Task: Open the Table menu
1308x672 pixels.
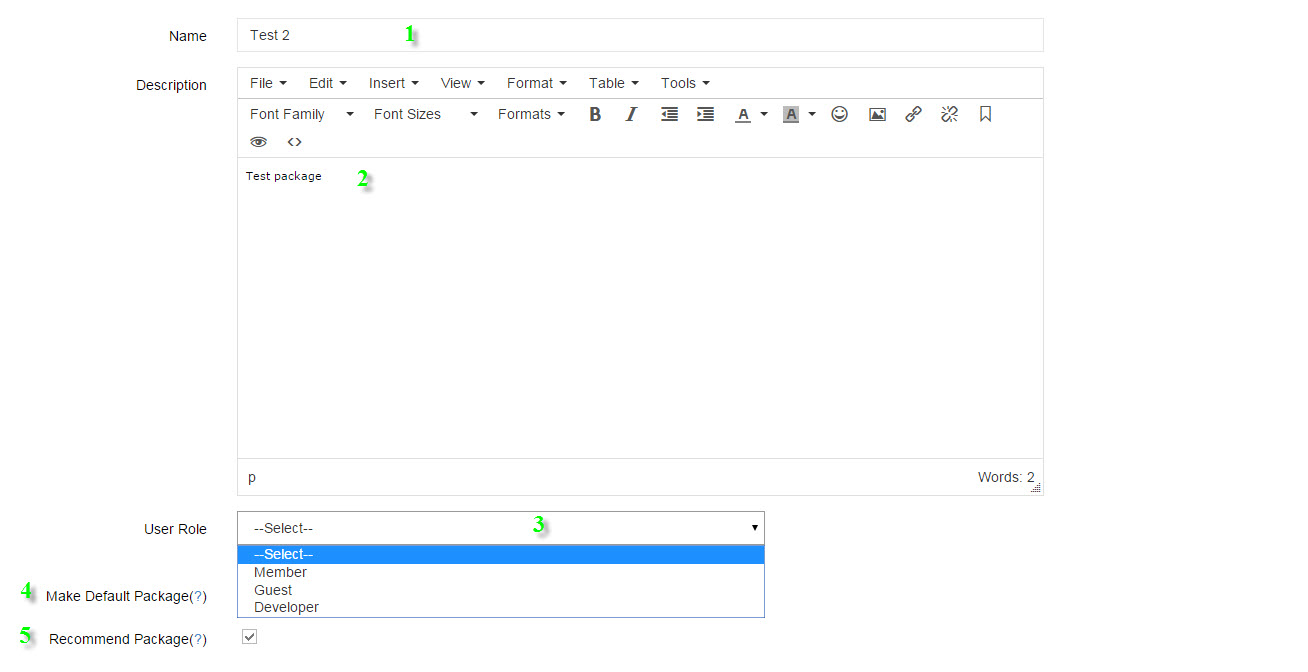Action: pyautogui.click(x=613, y=83)
